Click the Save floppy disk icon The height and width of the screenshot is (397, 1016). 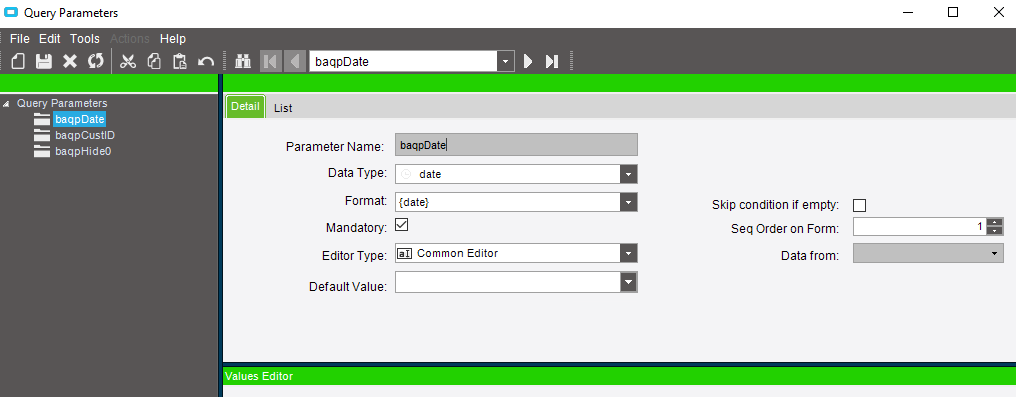click(43, 62)
